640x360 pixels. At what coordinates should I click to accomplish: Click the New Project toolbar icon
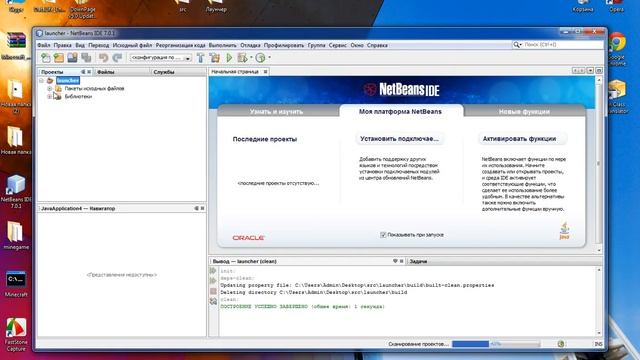click(59, 58)
